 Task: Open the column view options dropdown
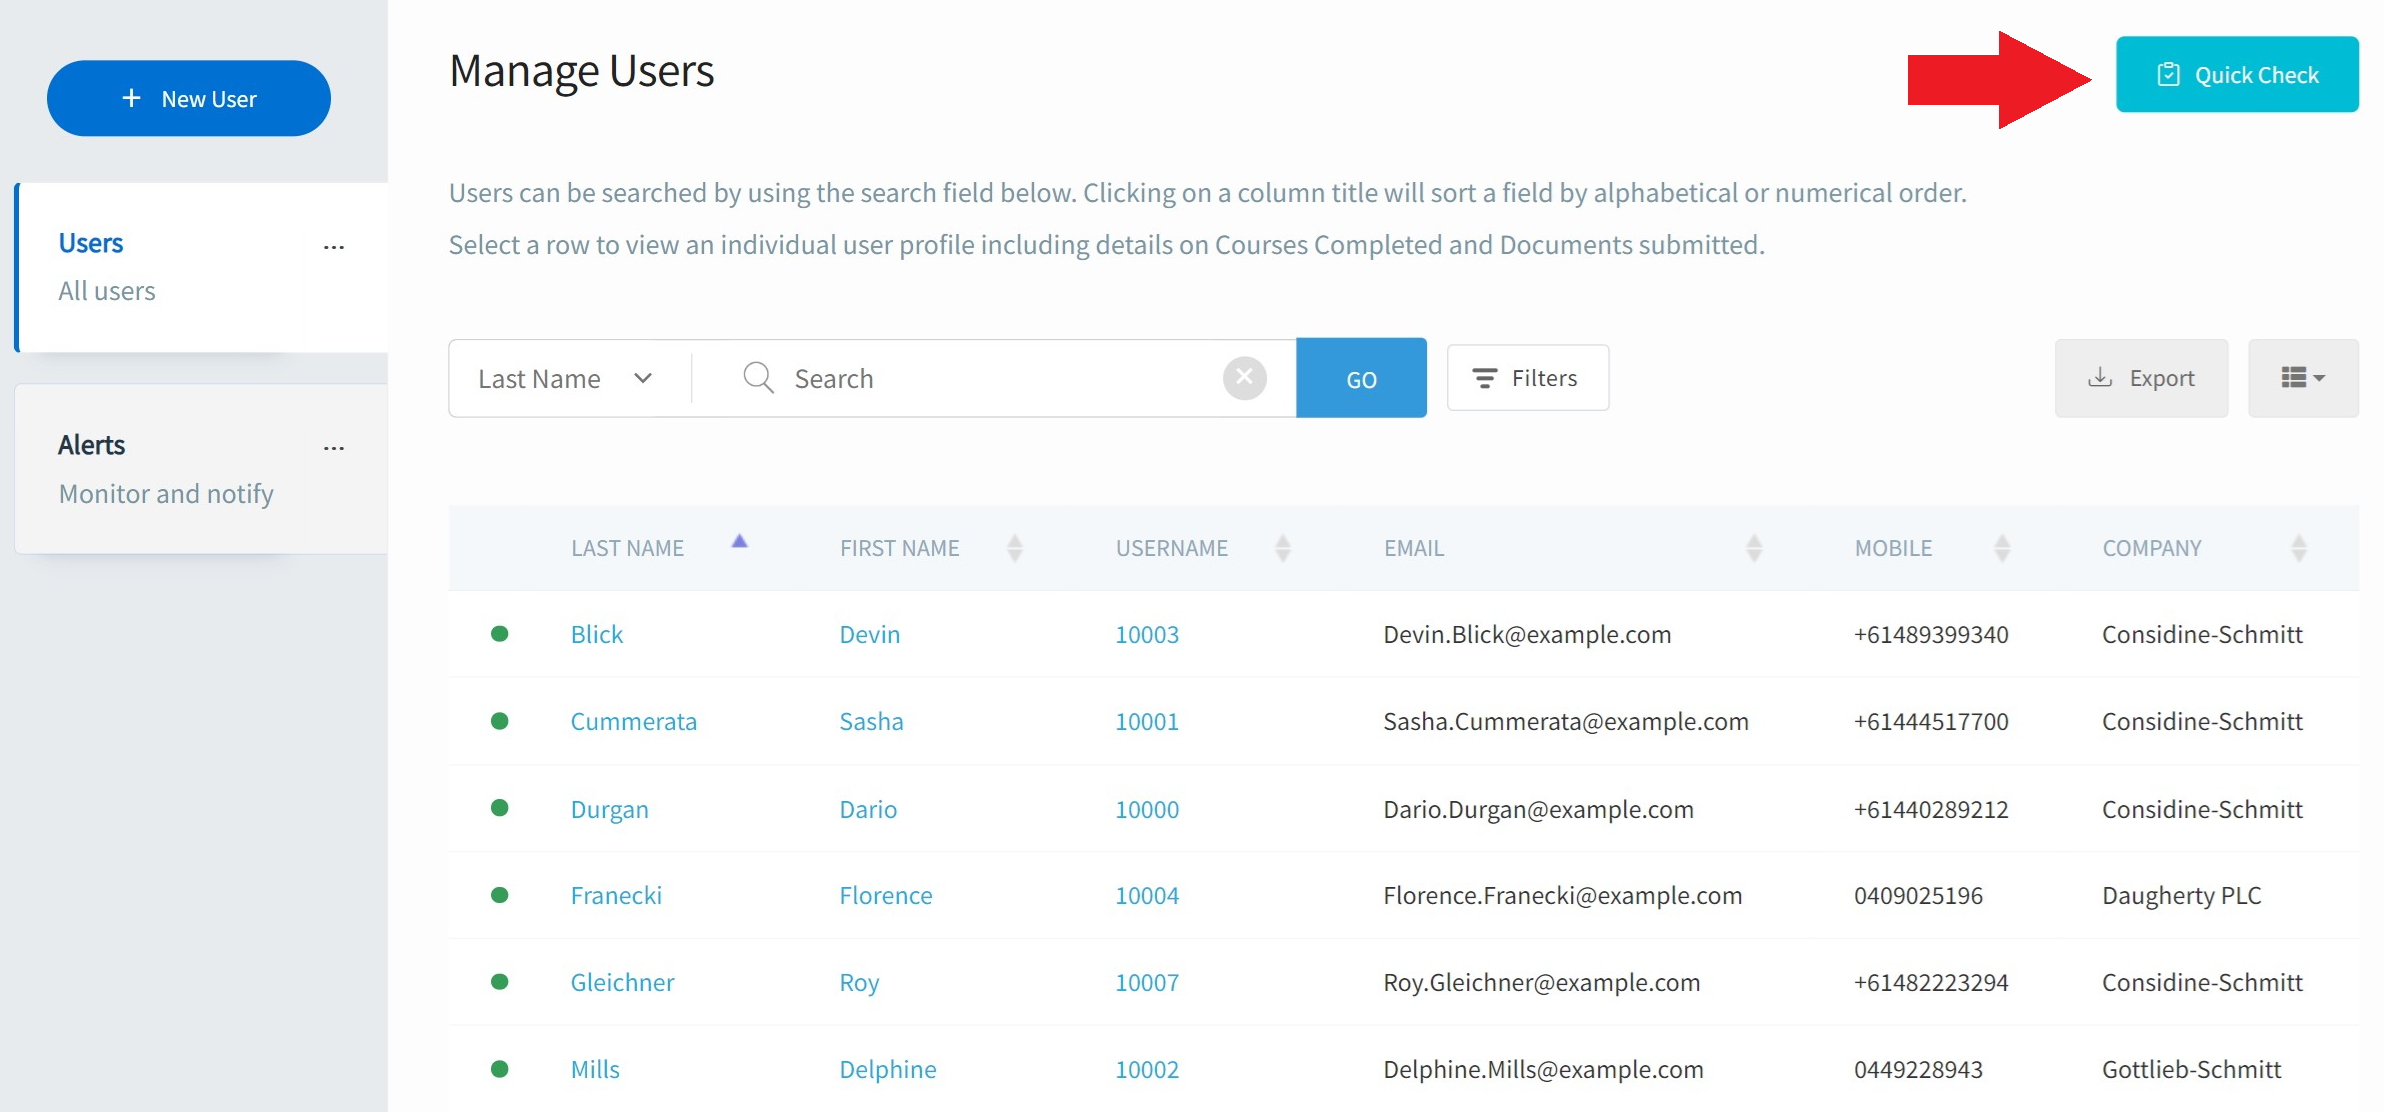pos(2303,378)
